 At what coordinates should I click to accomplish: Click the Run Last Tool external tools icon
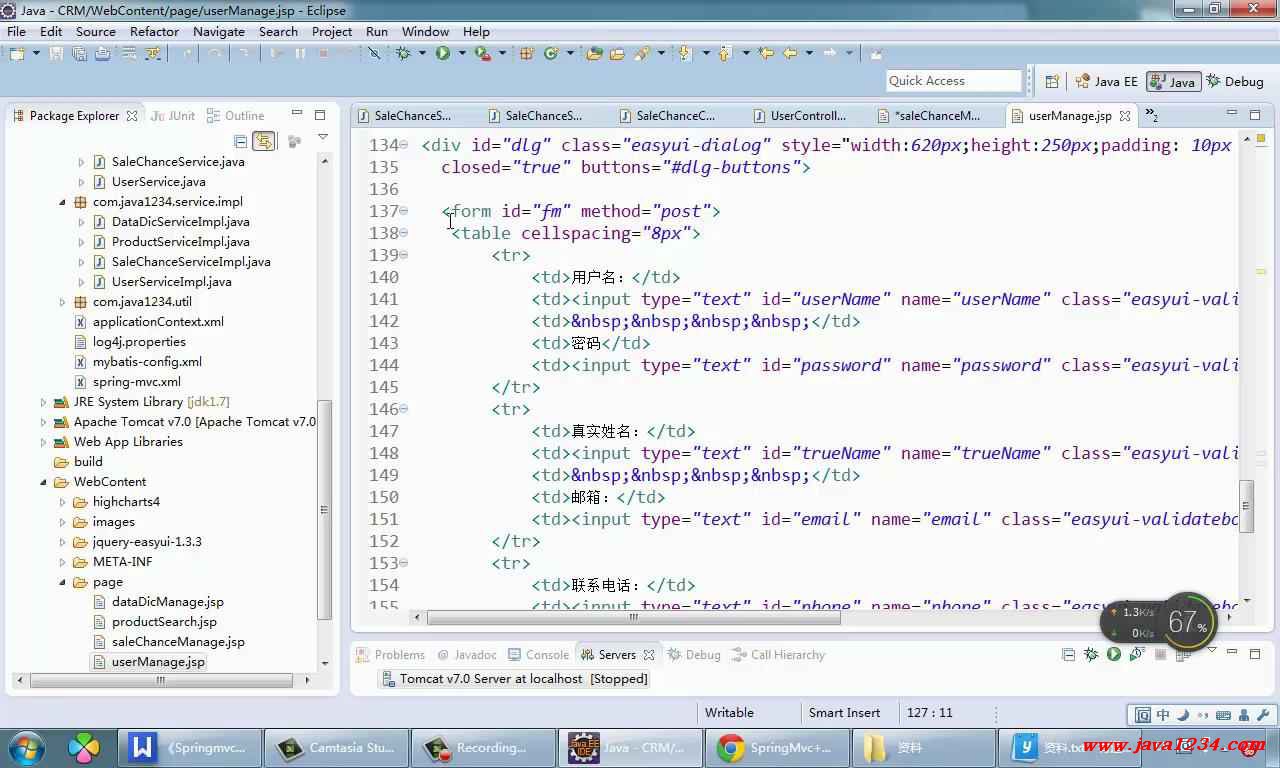(x=483, y=54)
